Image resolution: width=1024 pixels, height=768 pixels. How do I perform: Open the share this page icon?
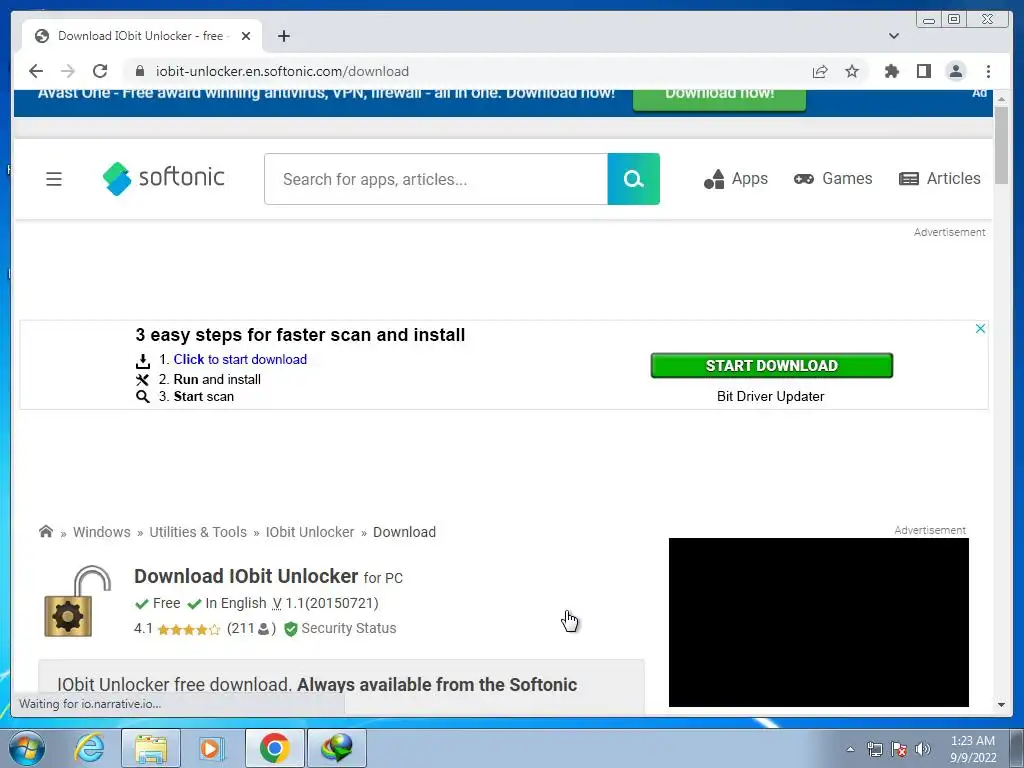[820, 71]
